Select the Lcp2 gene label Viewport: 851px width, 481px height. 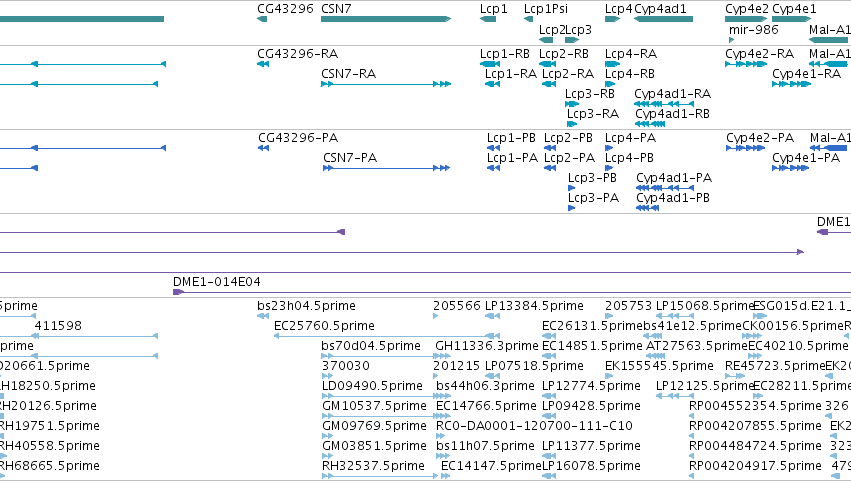coord(552,30)
